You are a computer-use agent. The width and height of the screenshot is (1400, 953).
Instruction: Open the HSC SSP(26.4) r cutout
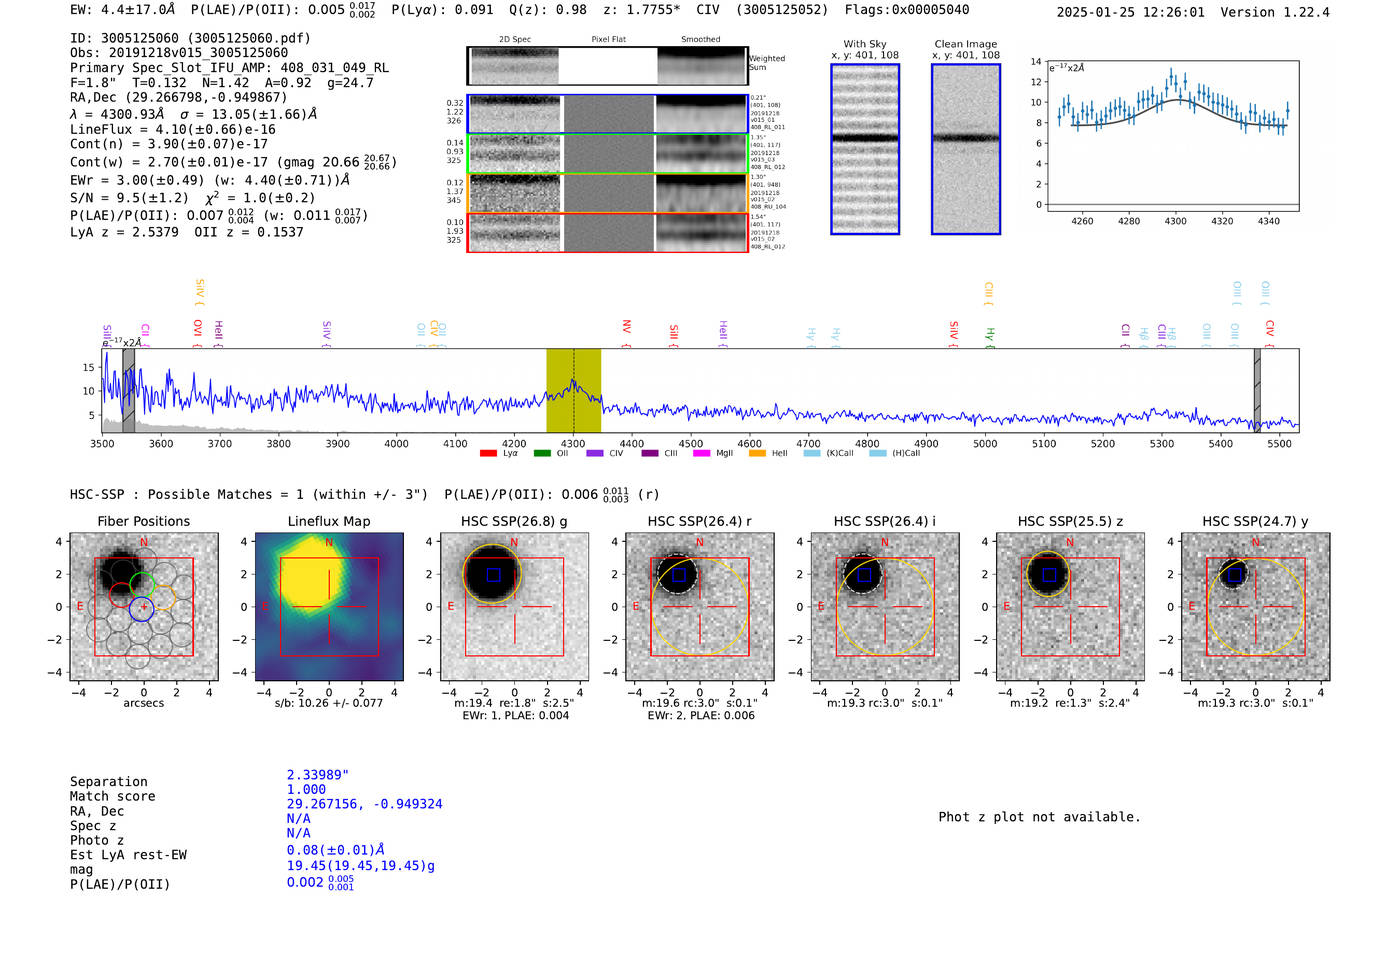[x=700, y=606]
